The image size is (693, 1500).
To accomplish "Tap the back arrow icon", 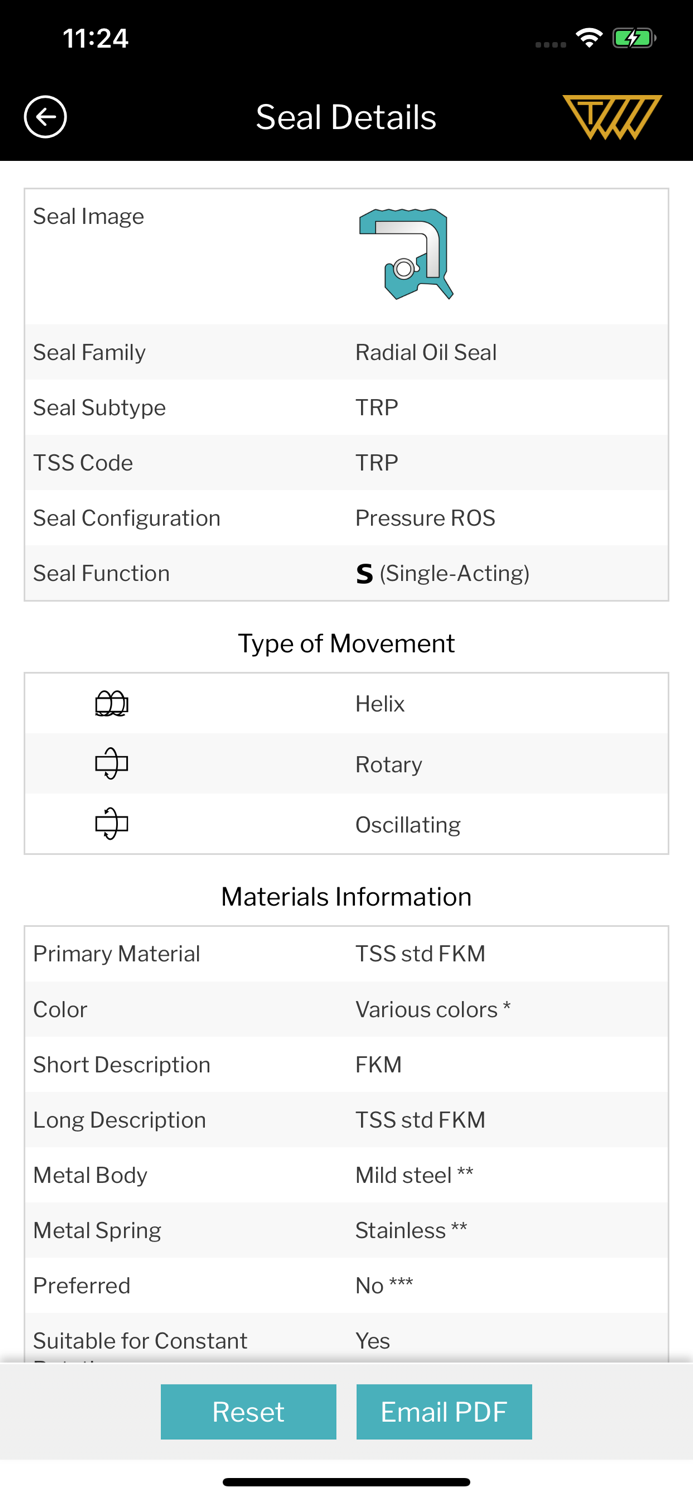I will click(45, 117).
